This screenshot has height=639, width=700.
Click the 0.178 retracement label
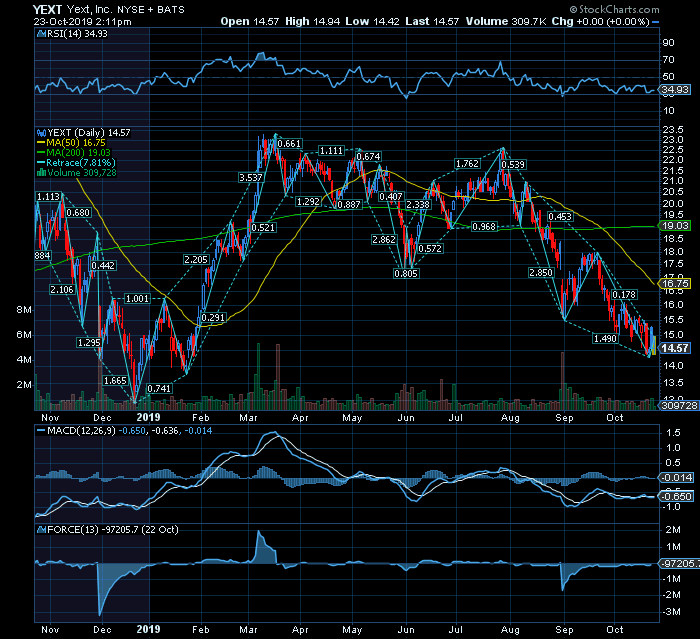point(624,295)
